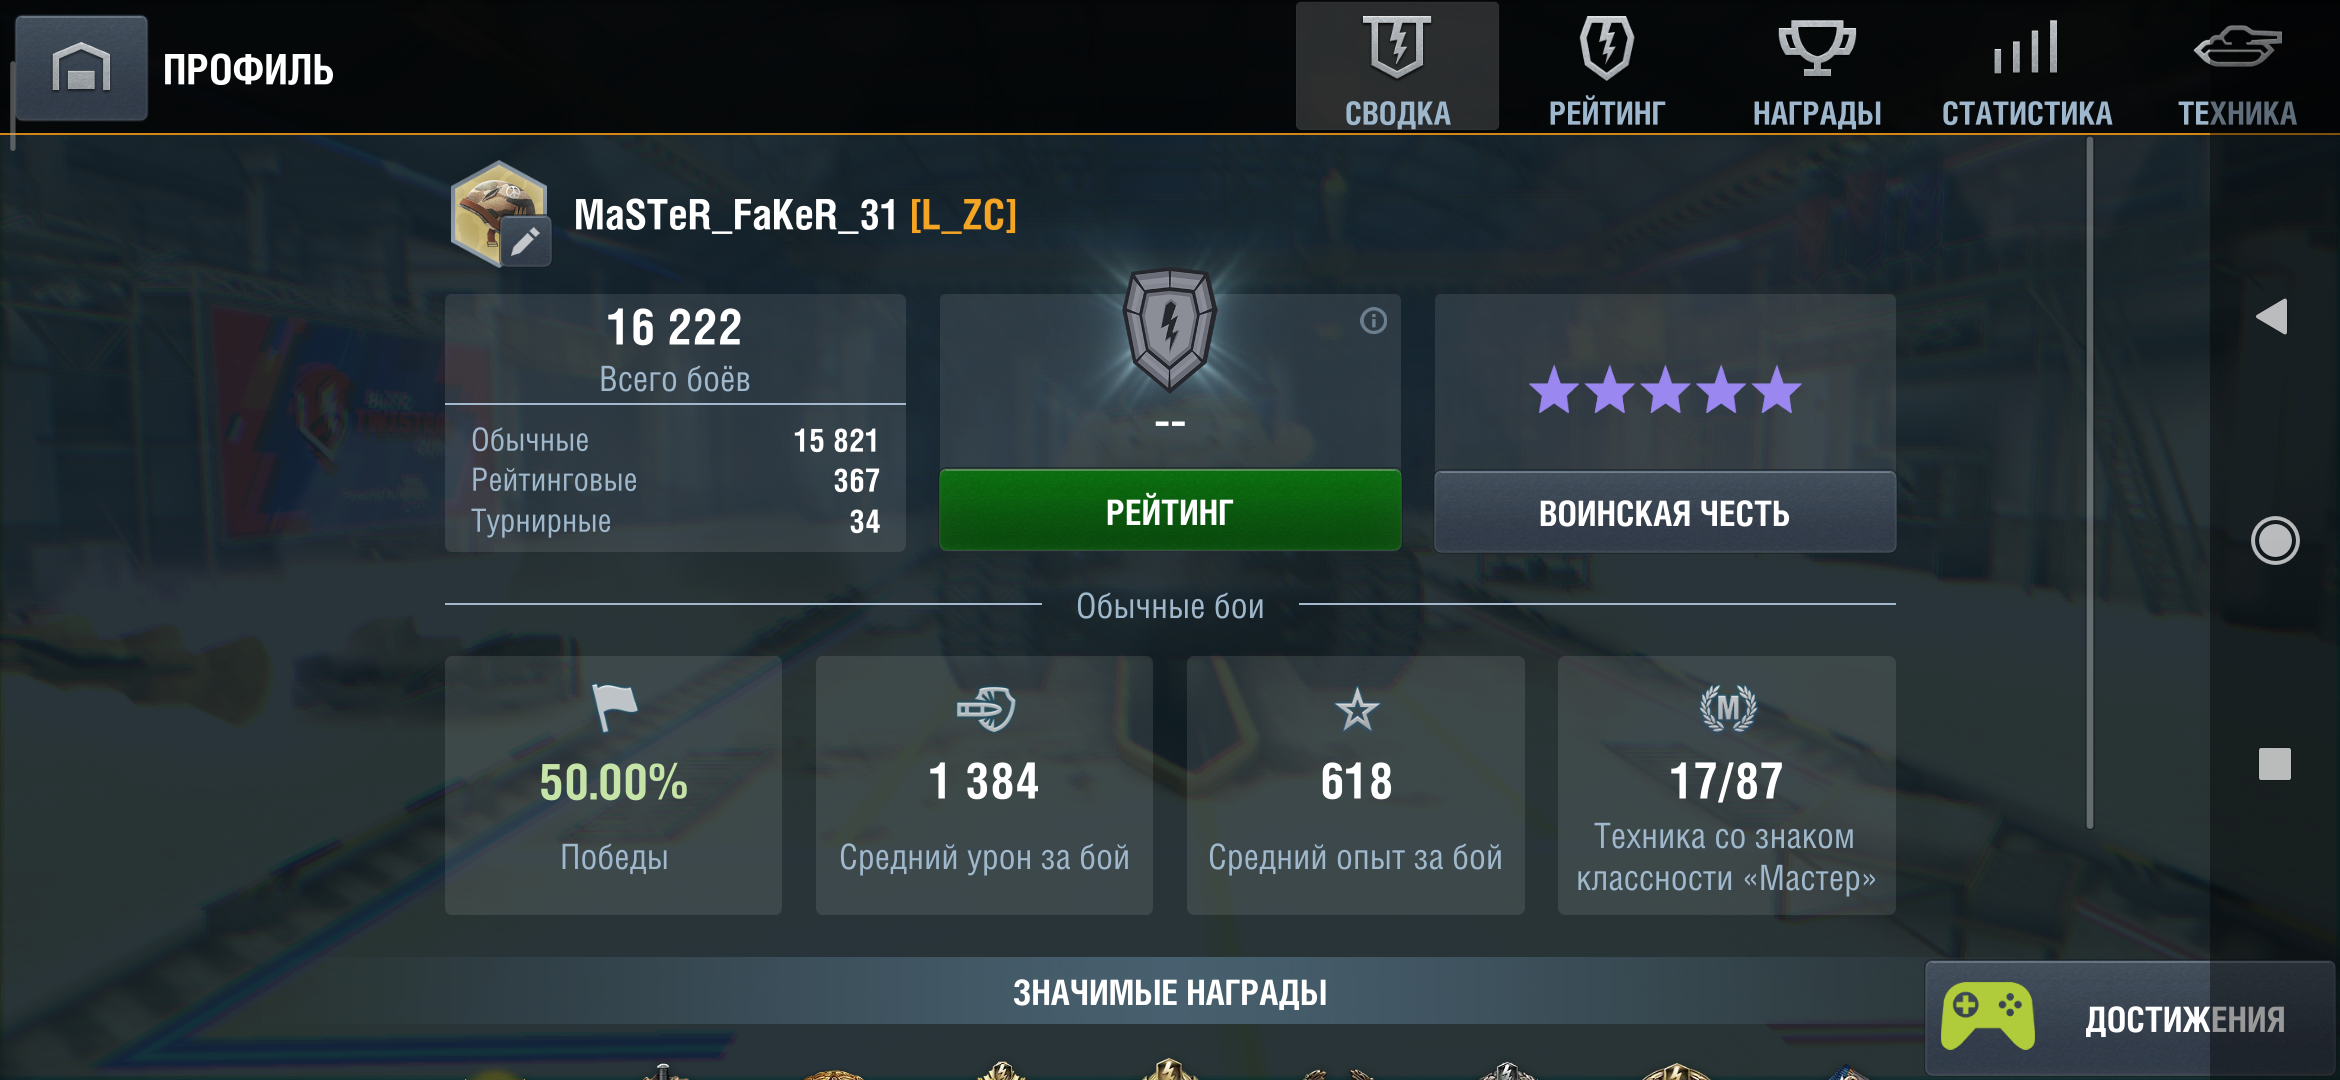Open the Награды tab
This screenshot has width=2340, height=1080.
(1817, 67)
